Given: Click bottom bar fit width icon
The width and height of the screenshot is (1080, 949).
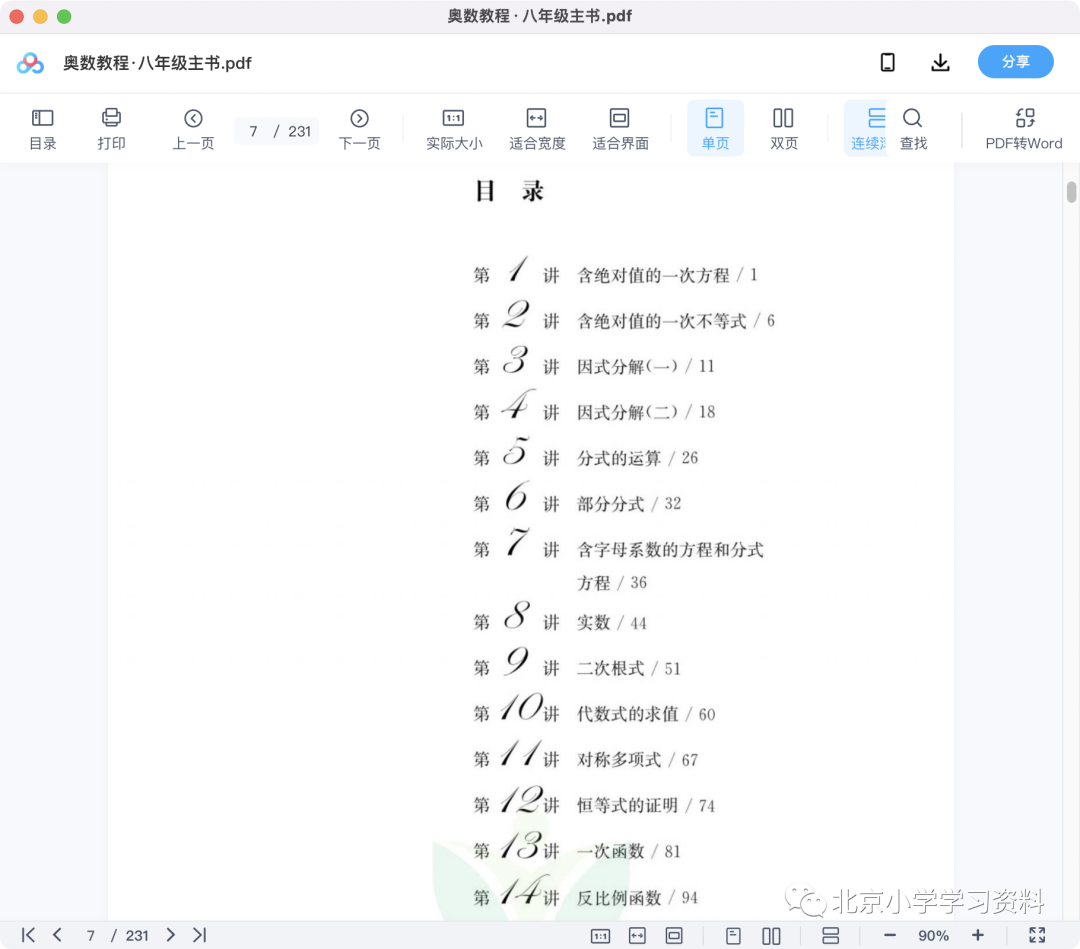Looking at the screenshot, I should 637,935.
